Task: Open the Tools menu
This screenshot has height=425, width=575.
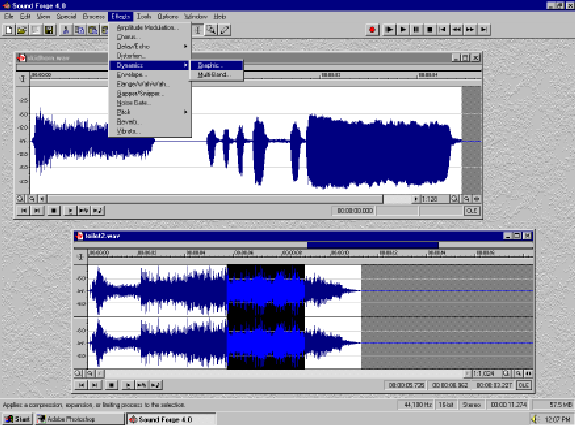Action: click(144, 17)
